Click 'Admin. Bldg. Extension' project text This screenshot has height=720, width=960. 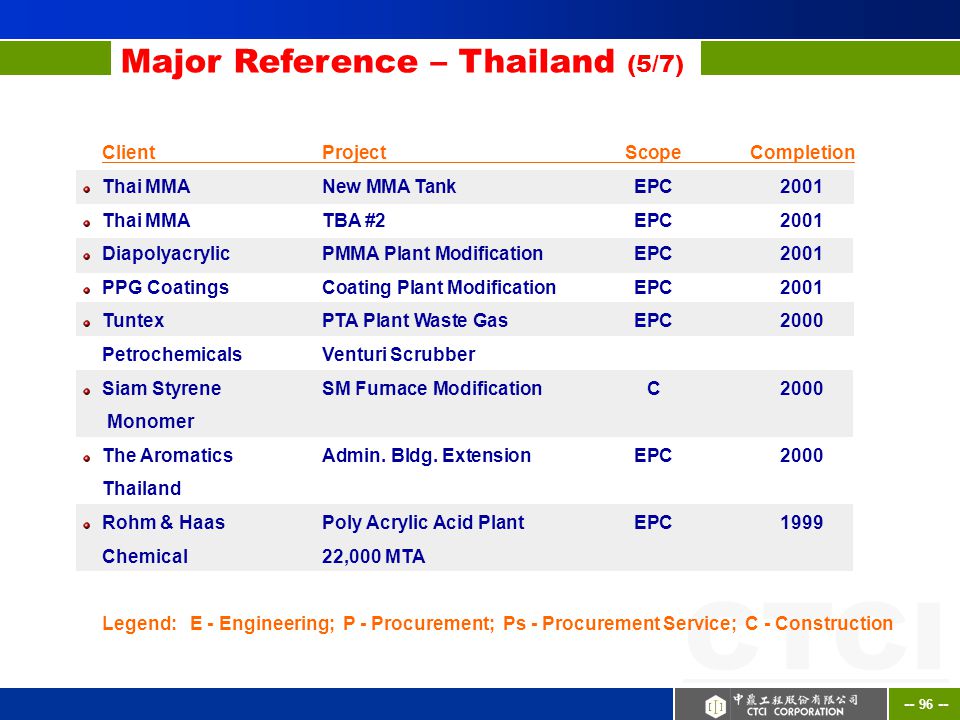tap(426, 455)
